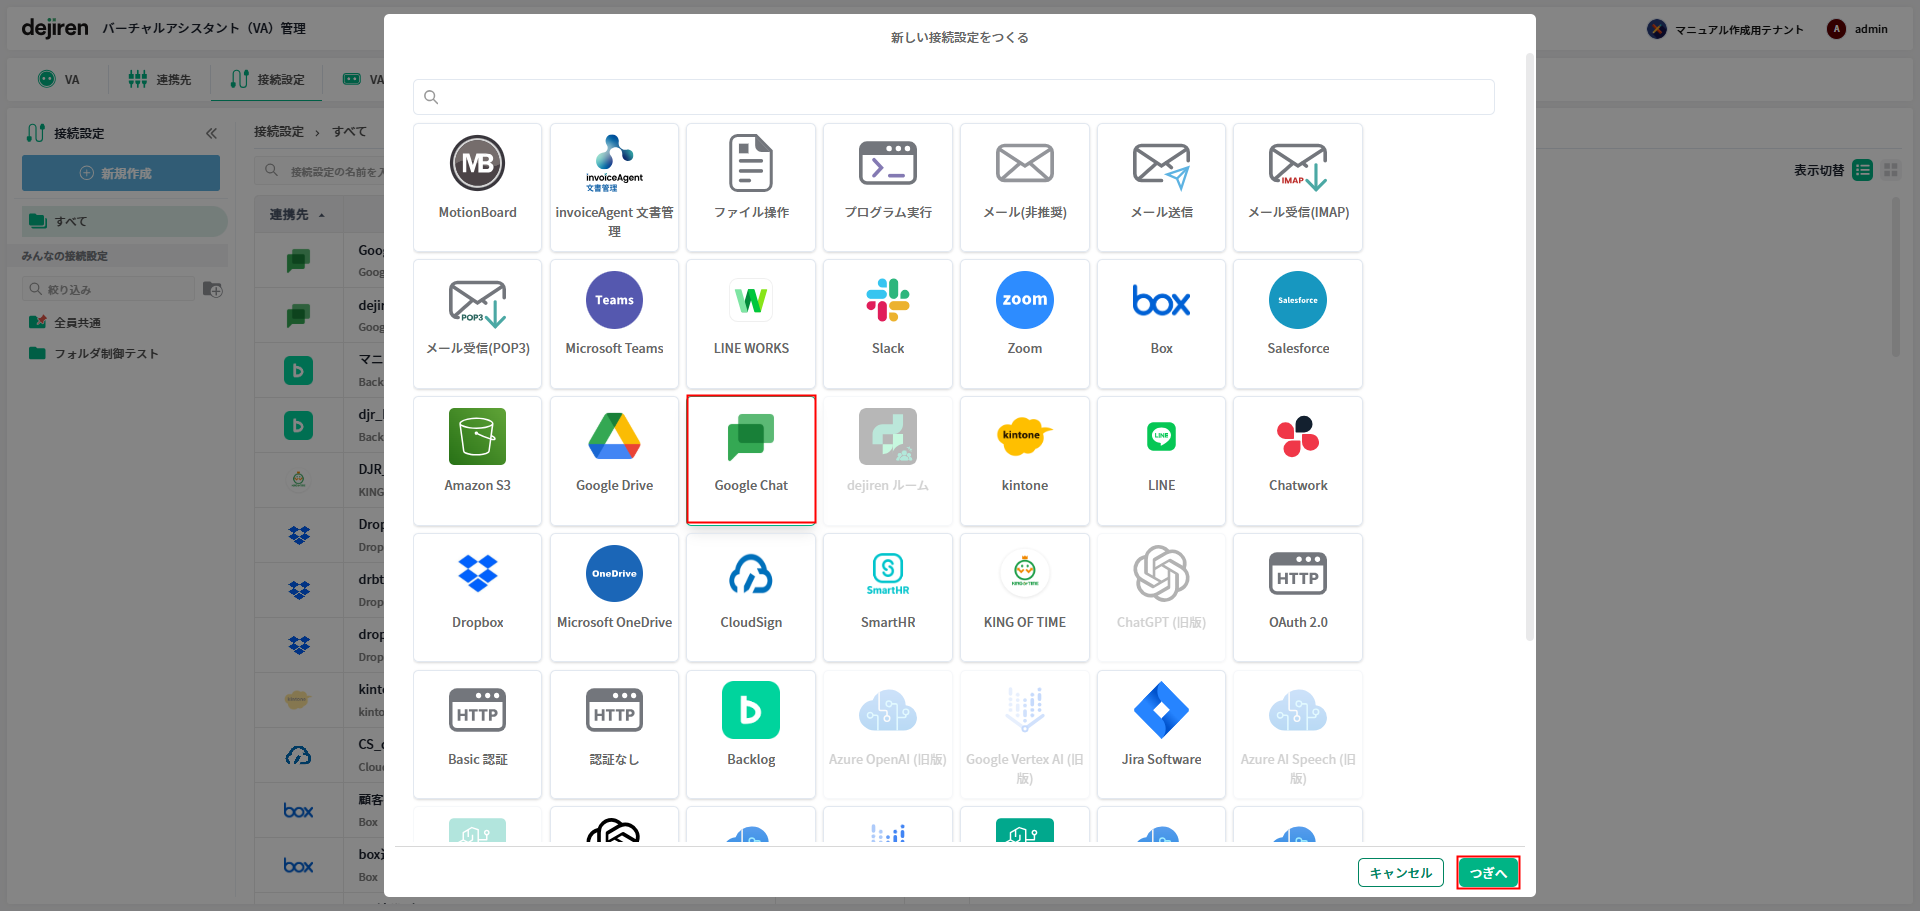Open the admin user menu
Screen dimensions: 1920x911
(1858, 29)
